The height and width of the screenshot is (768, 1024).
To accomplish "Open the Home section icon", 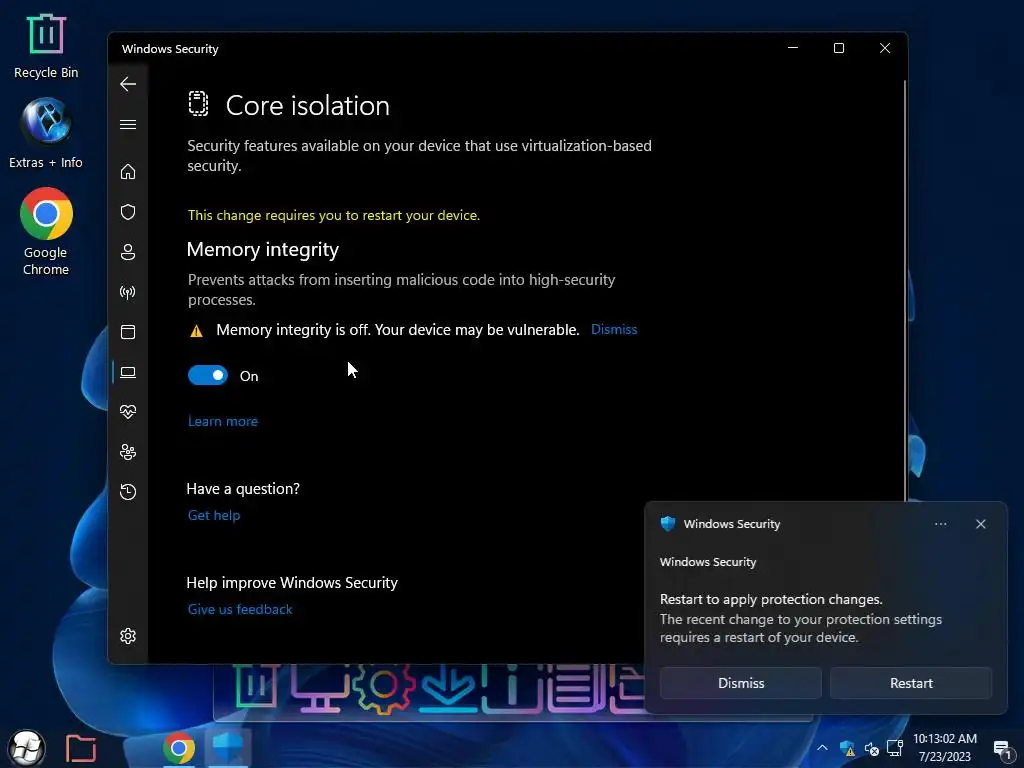I will point(128,171).
